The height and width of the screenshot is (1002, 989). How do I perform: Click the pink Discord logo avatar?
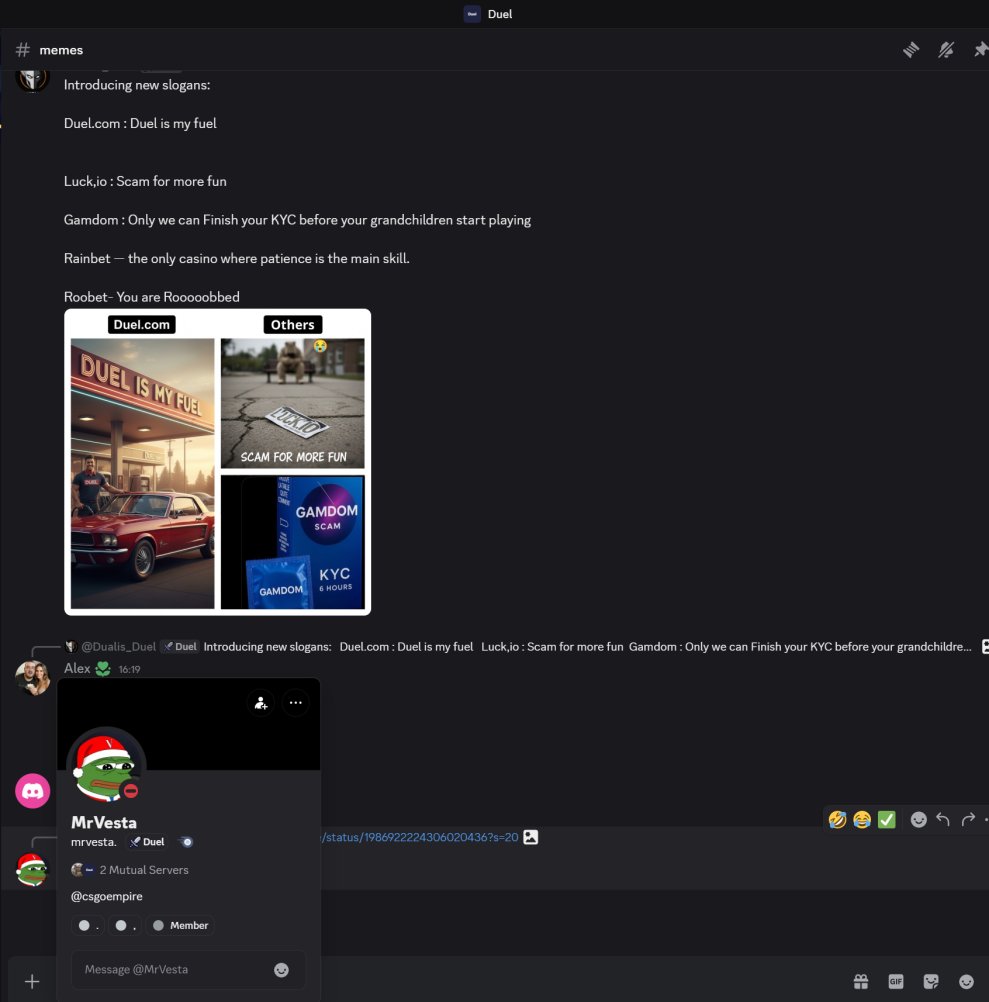coord(33,791)
